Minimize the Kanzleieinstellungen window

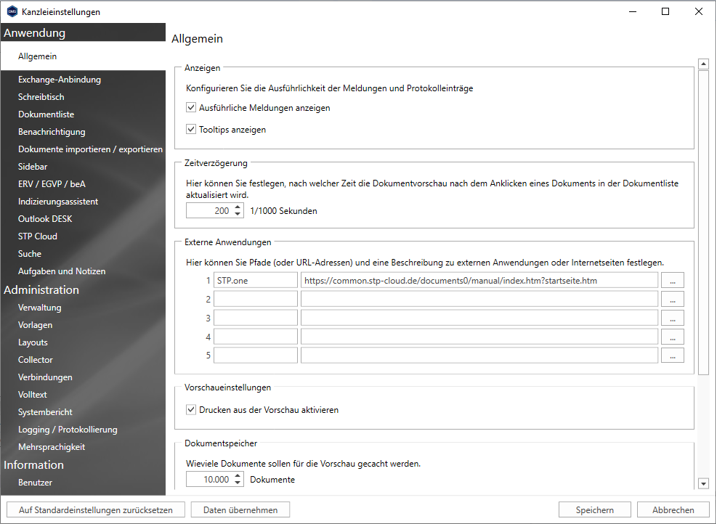632,11
